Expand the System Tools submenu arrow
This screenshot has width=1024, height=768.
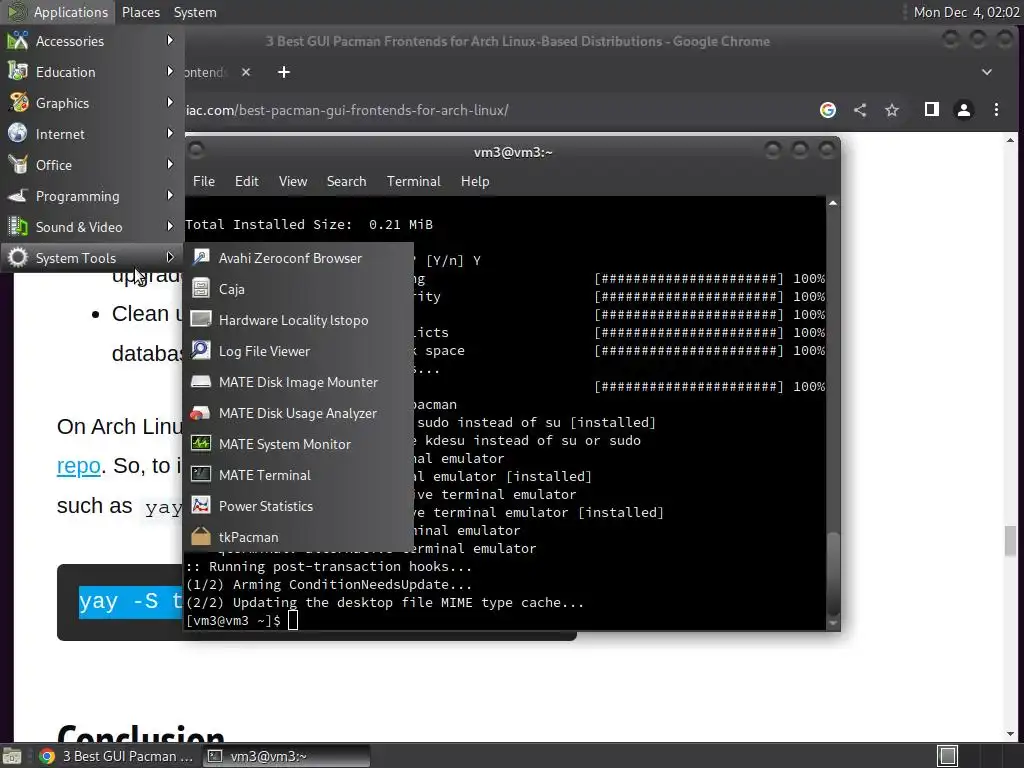[x=170, y=257]
